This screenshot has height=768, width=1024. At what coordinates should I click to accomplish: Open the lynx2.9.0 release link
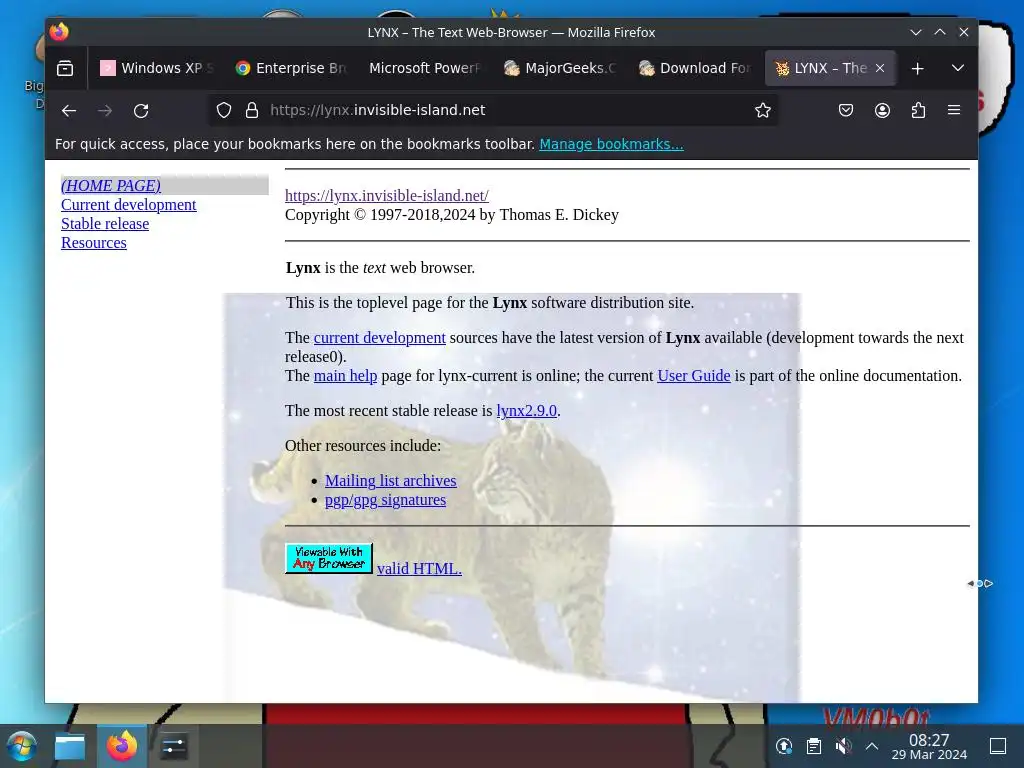(x=526, y=411)
